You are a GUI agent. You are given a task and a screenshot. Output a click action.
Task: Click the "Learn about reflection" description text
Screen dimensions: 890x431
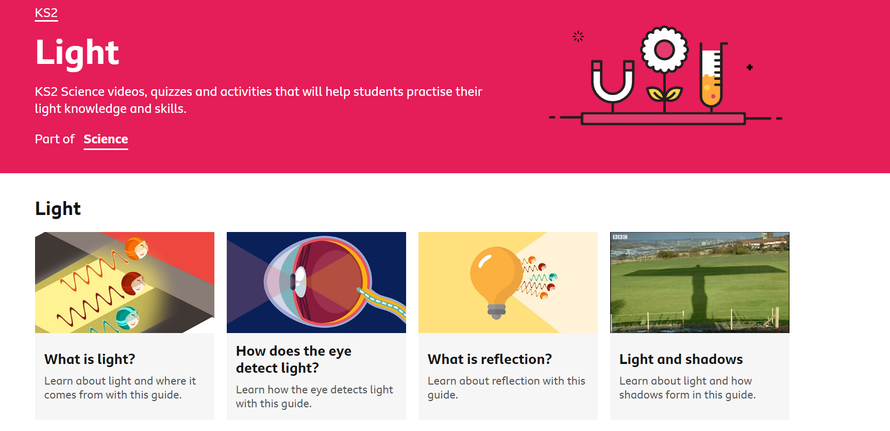[x=506, y=388]
